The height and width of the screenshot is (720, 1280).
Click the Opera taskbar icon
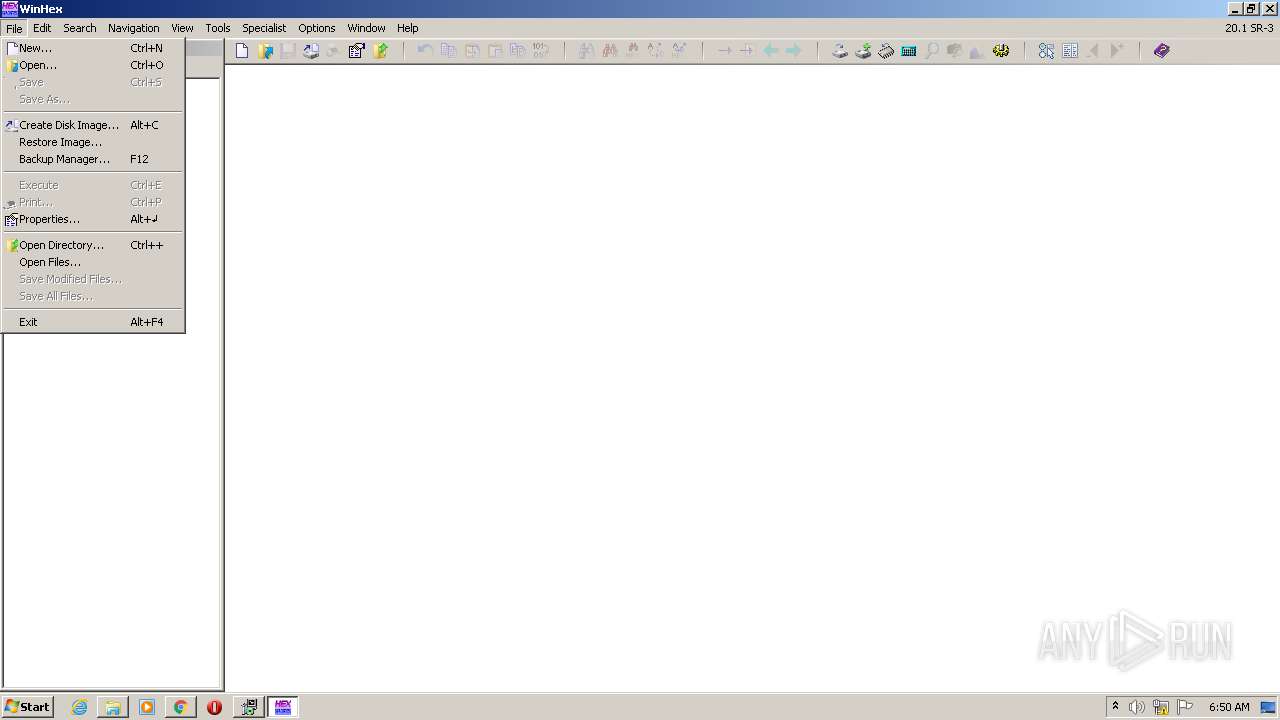(x=214, y=707)
